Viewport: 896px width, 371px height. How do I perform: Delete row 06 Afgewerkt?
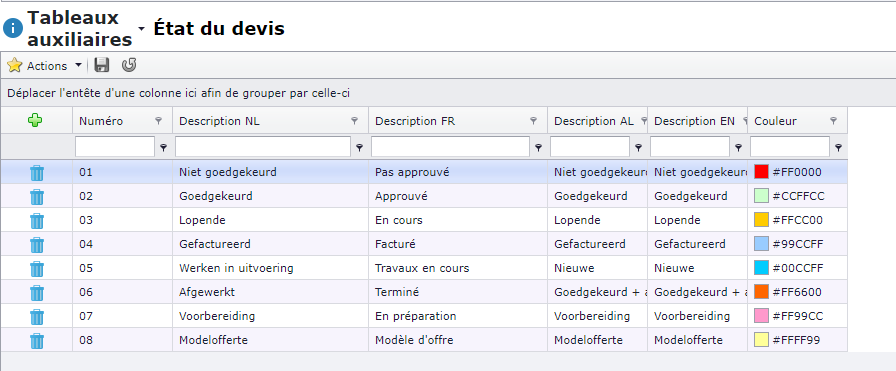[x=37, y=293]
